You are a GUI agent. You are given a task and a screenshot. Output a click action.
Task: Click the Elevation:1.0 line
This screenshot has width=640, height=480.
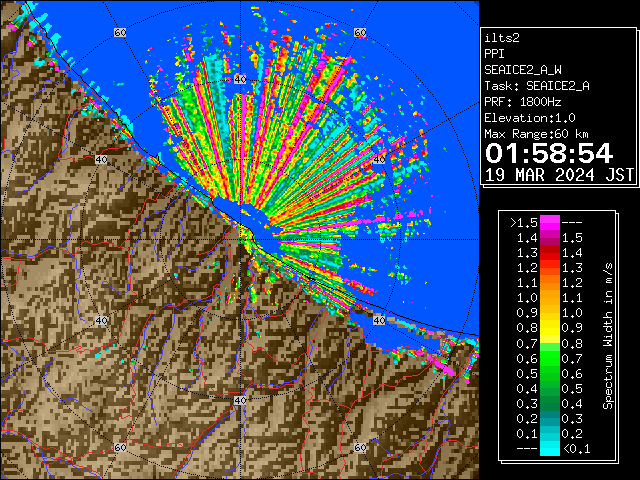tap(530, 118)
